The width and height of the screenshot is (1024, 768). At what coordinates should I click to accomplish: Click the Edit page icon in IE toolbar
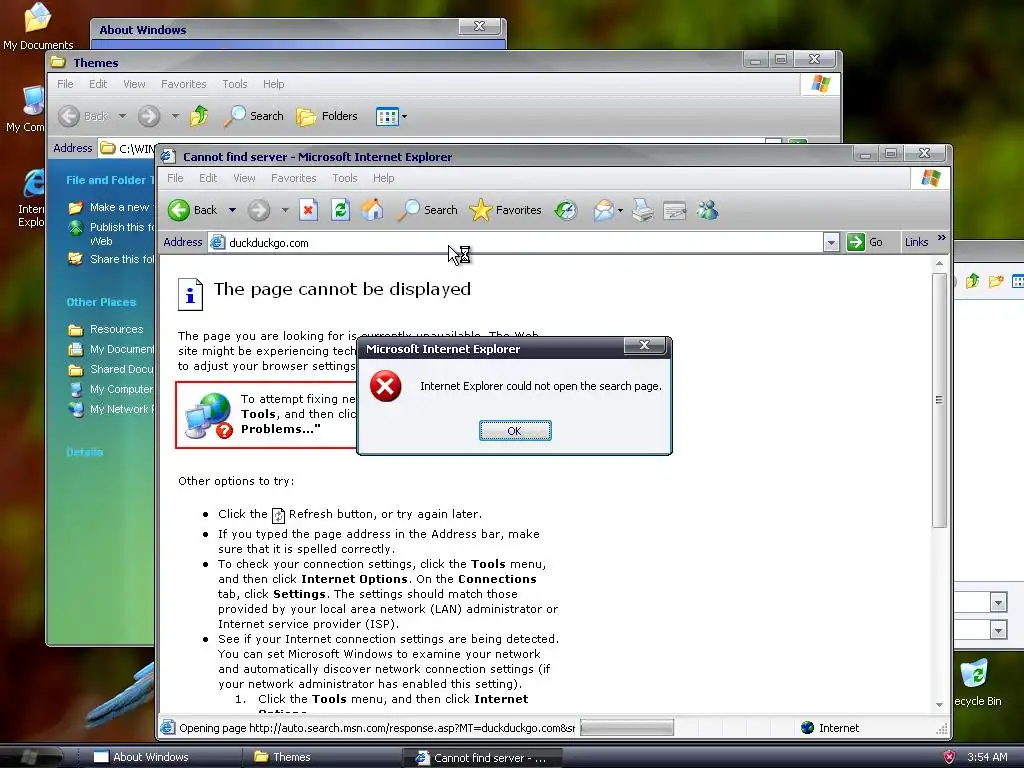(675, 210)
